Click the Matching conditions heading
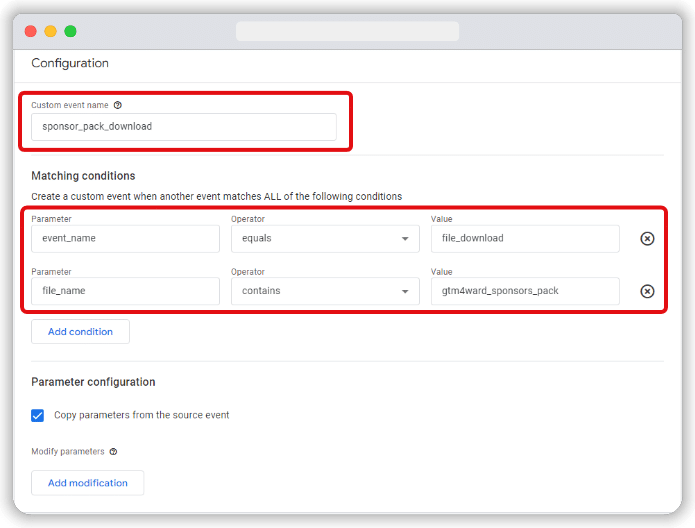 (83, 176)
